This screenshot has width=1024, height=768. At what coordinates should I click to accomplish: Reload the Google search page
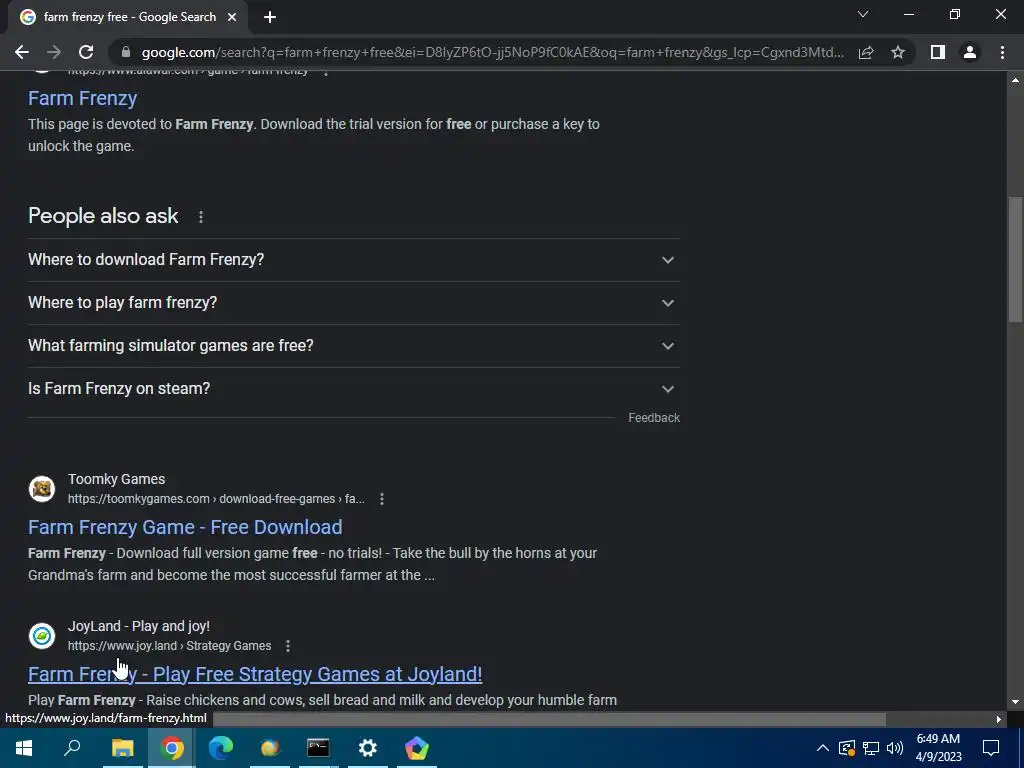click(86, 52)
